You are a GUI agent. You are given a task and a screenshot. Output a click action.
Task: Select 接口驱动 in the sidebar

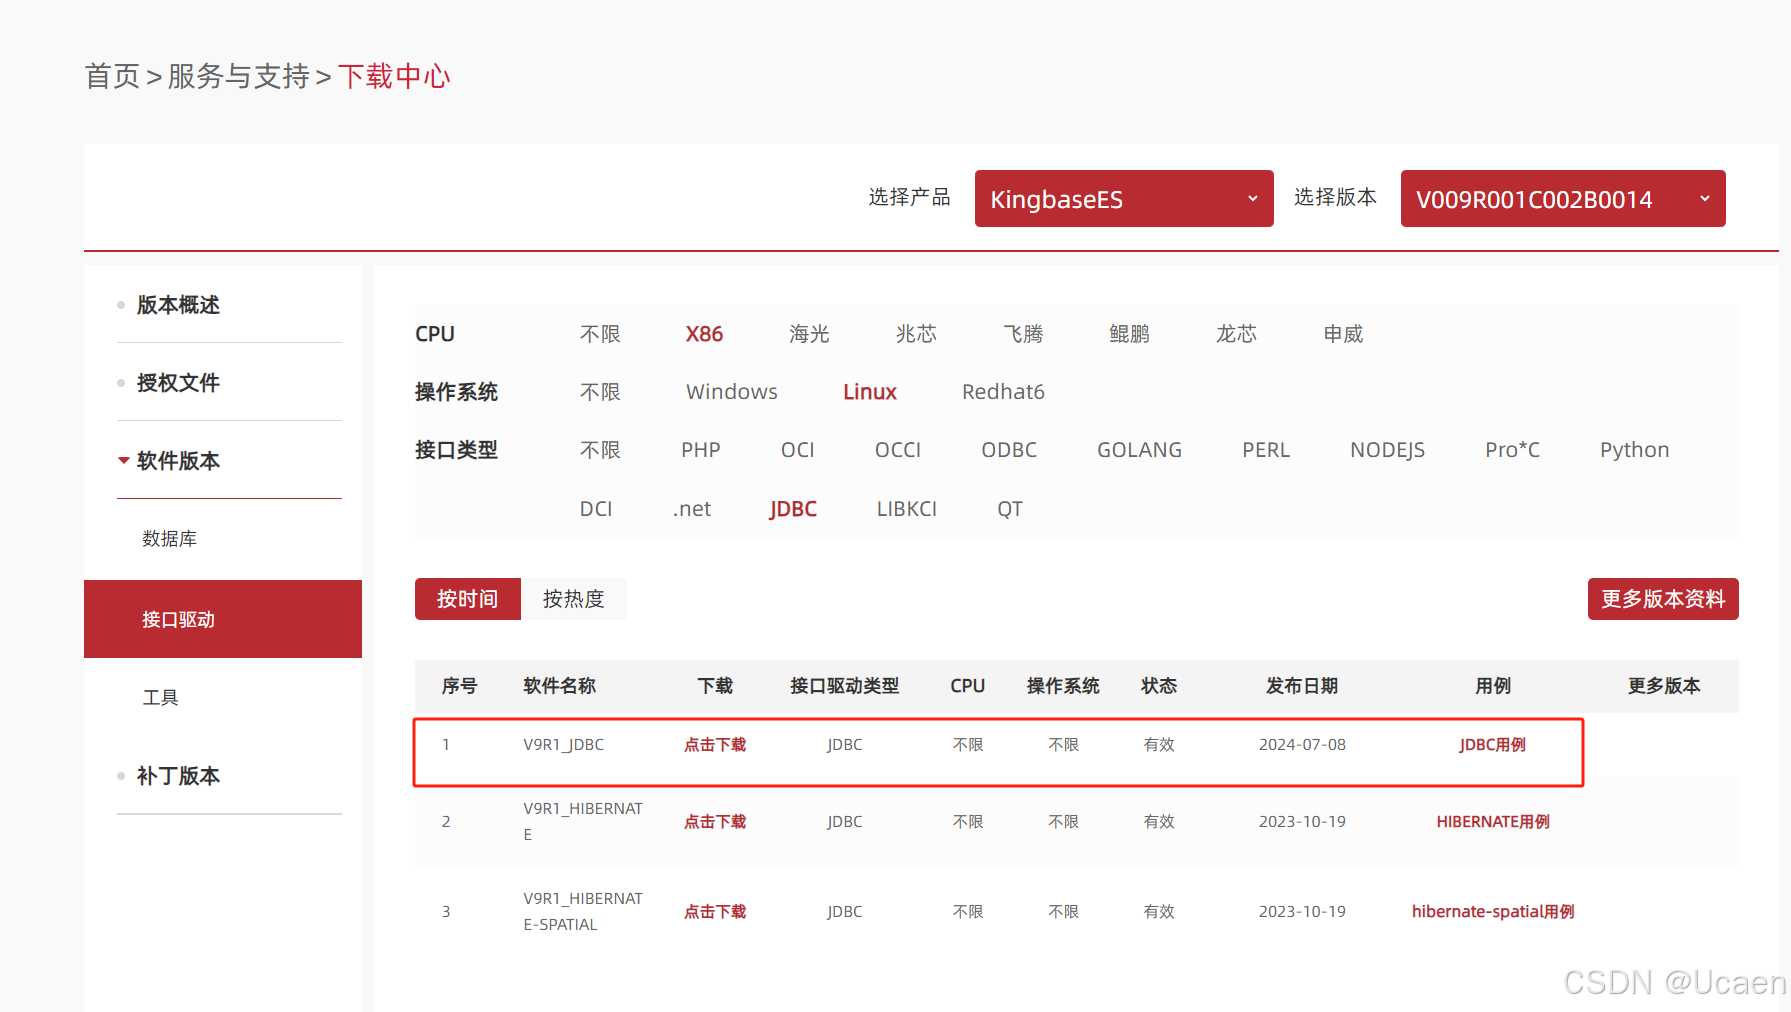click(223, 619)
